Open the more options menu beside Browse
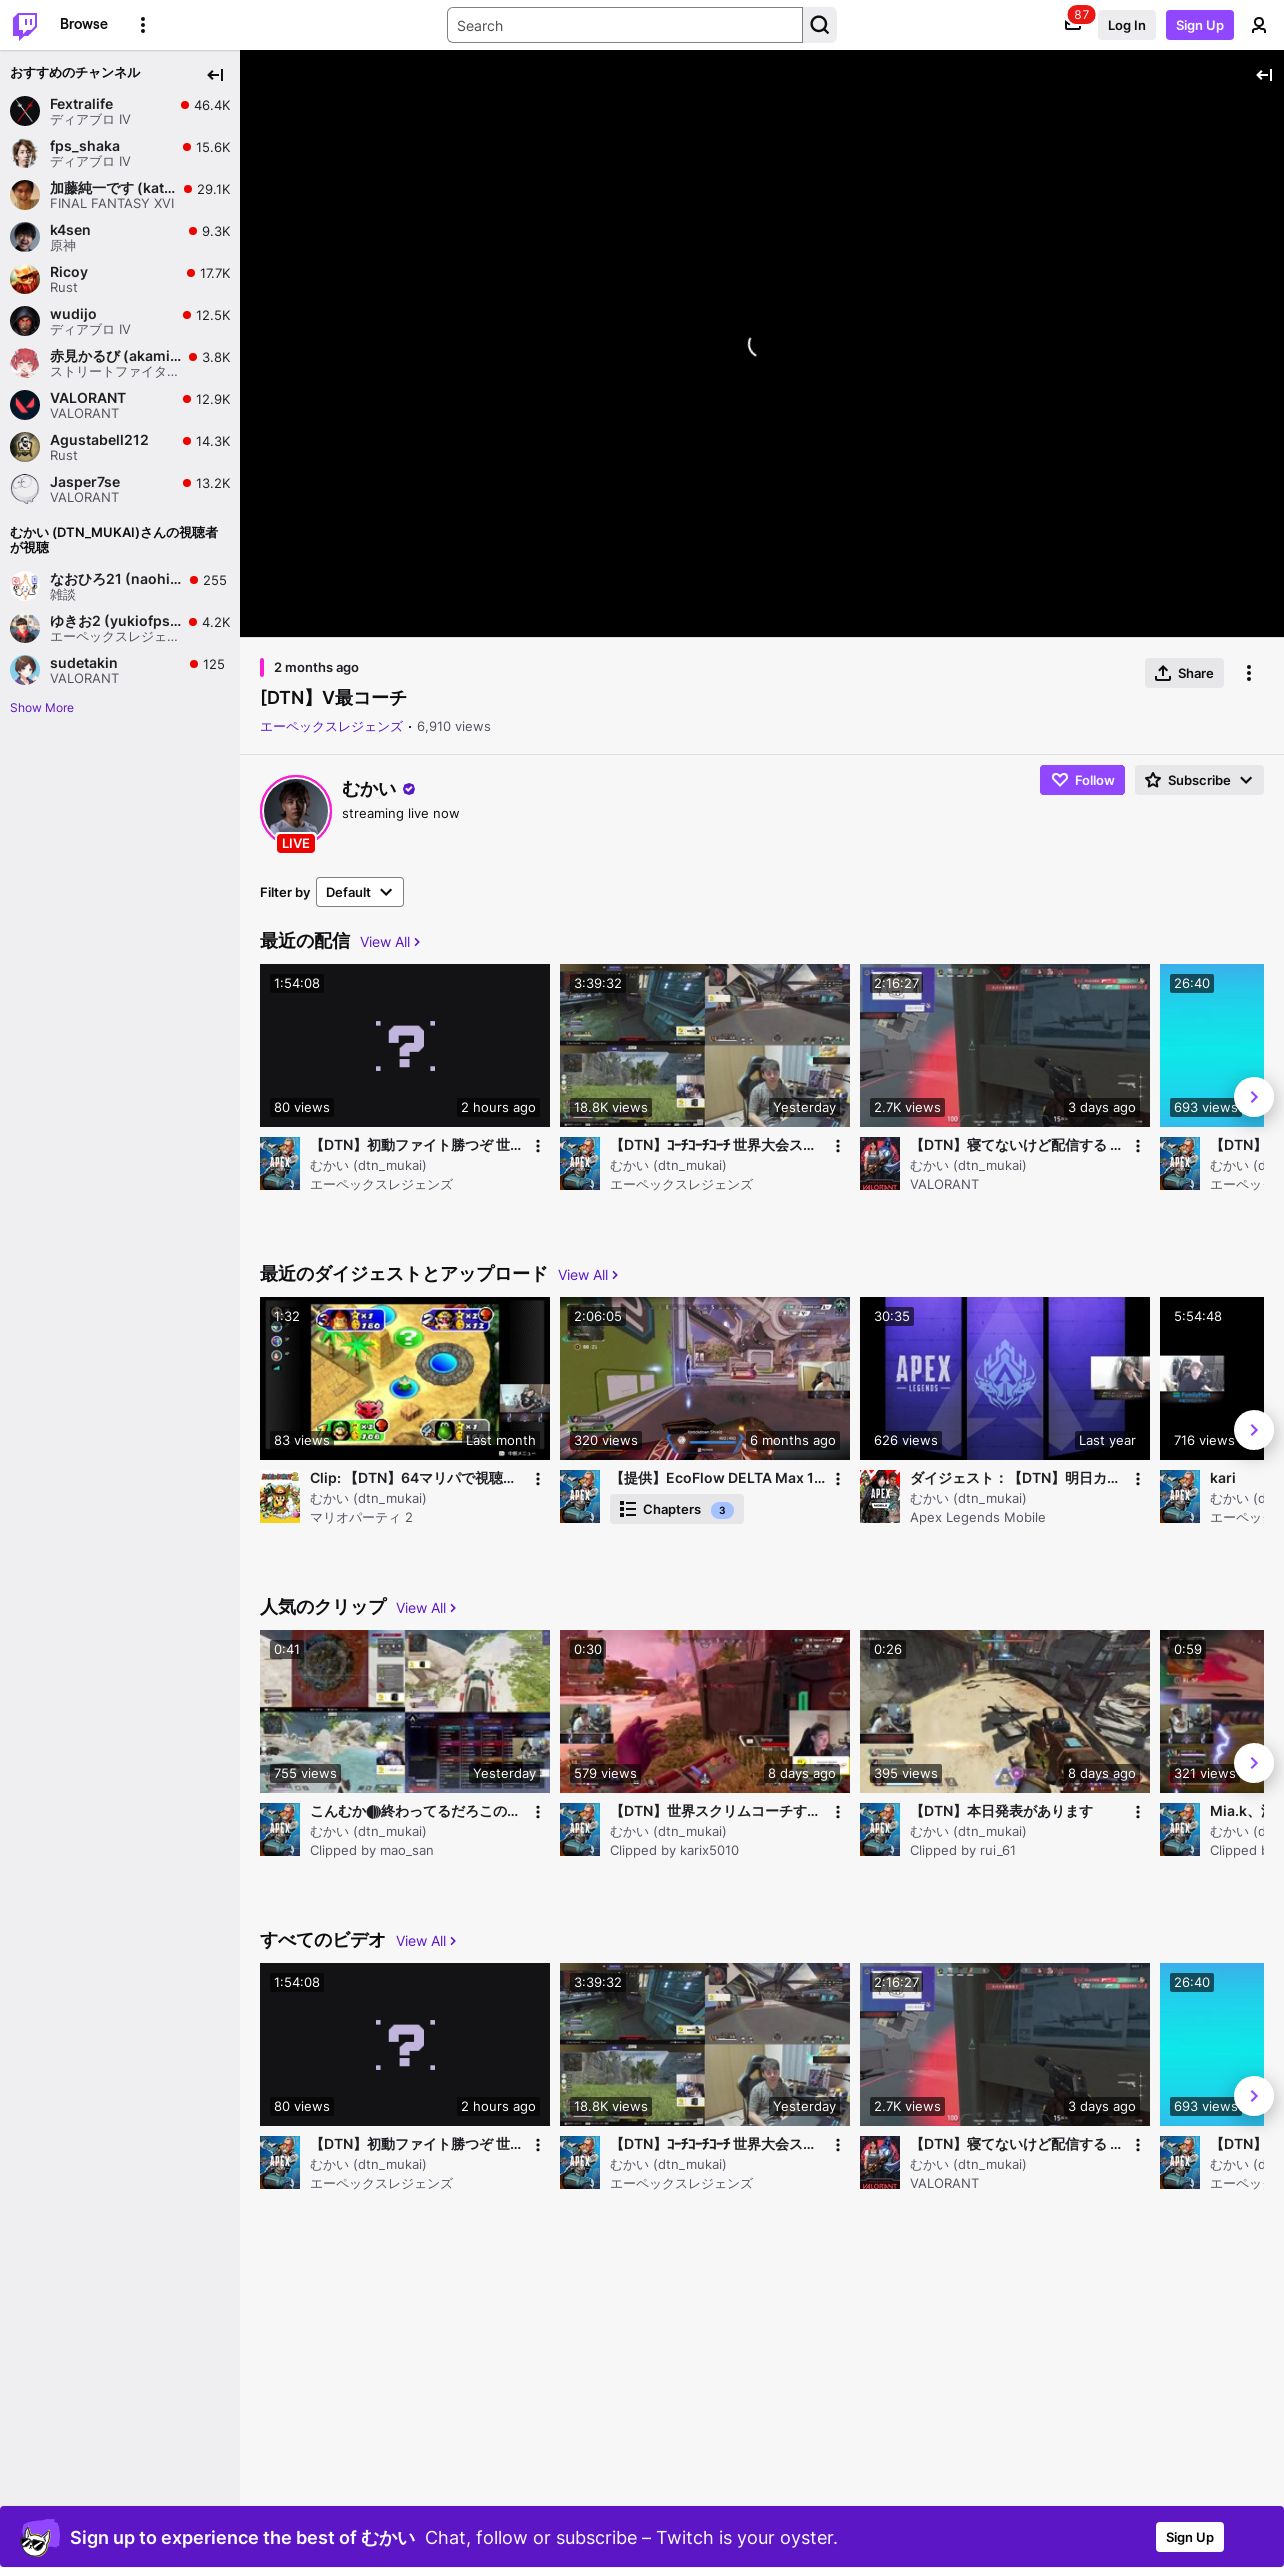The width and height of the screenshot is (1284, 2568). [x=143, y=25]
